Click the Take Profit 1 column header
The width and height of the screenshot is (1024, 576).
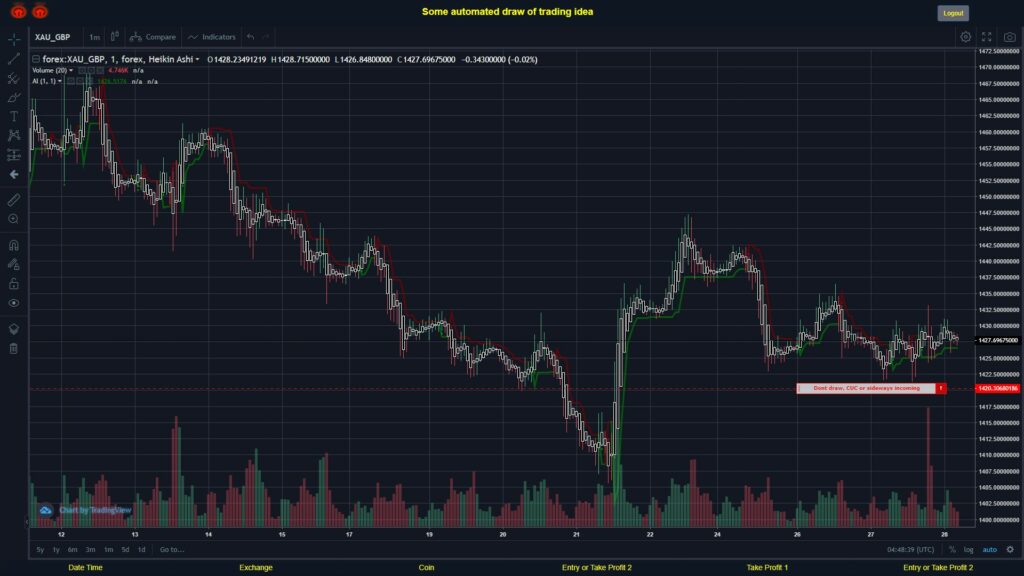click(x=767, y=568)
